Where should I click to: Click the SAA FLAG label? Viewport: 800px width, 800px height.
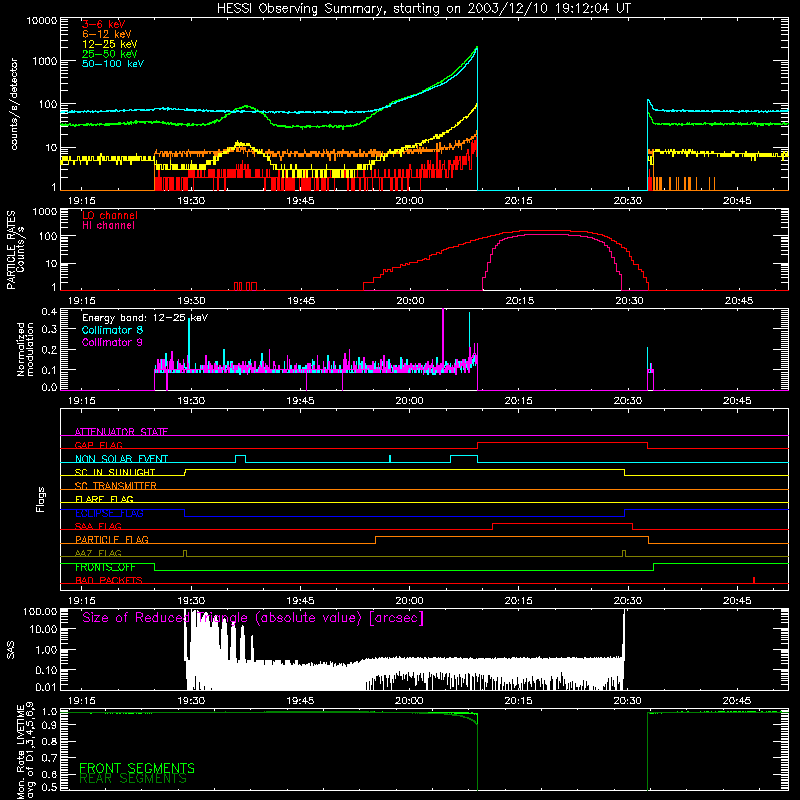point(98,526)
